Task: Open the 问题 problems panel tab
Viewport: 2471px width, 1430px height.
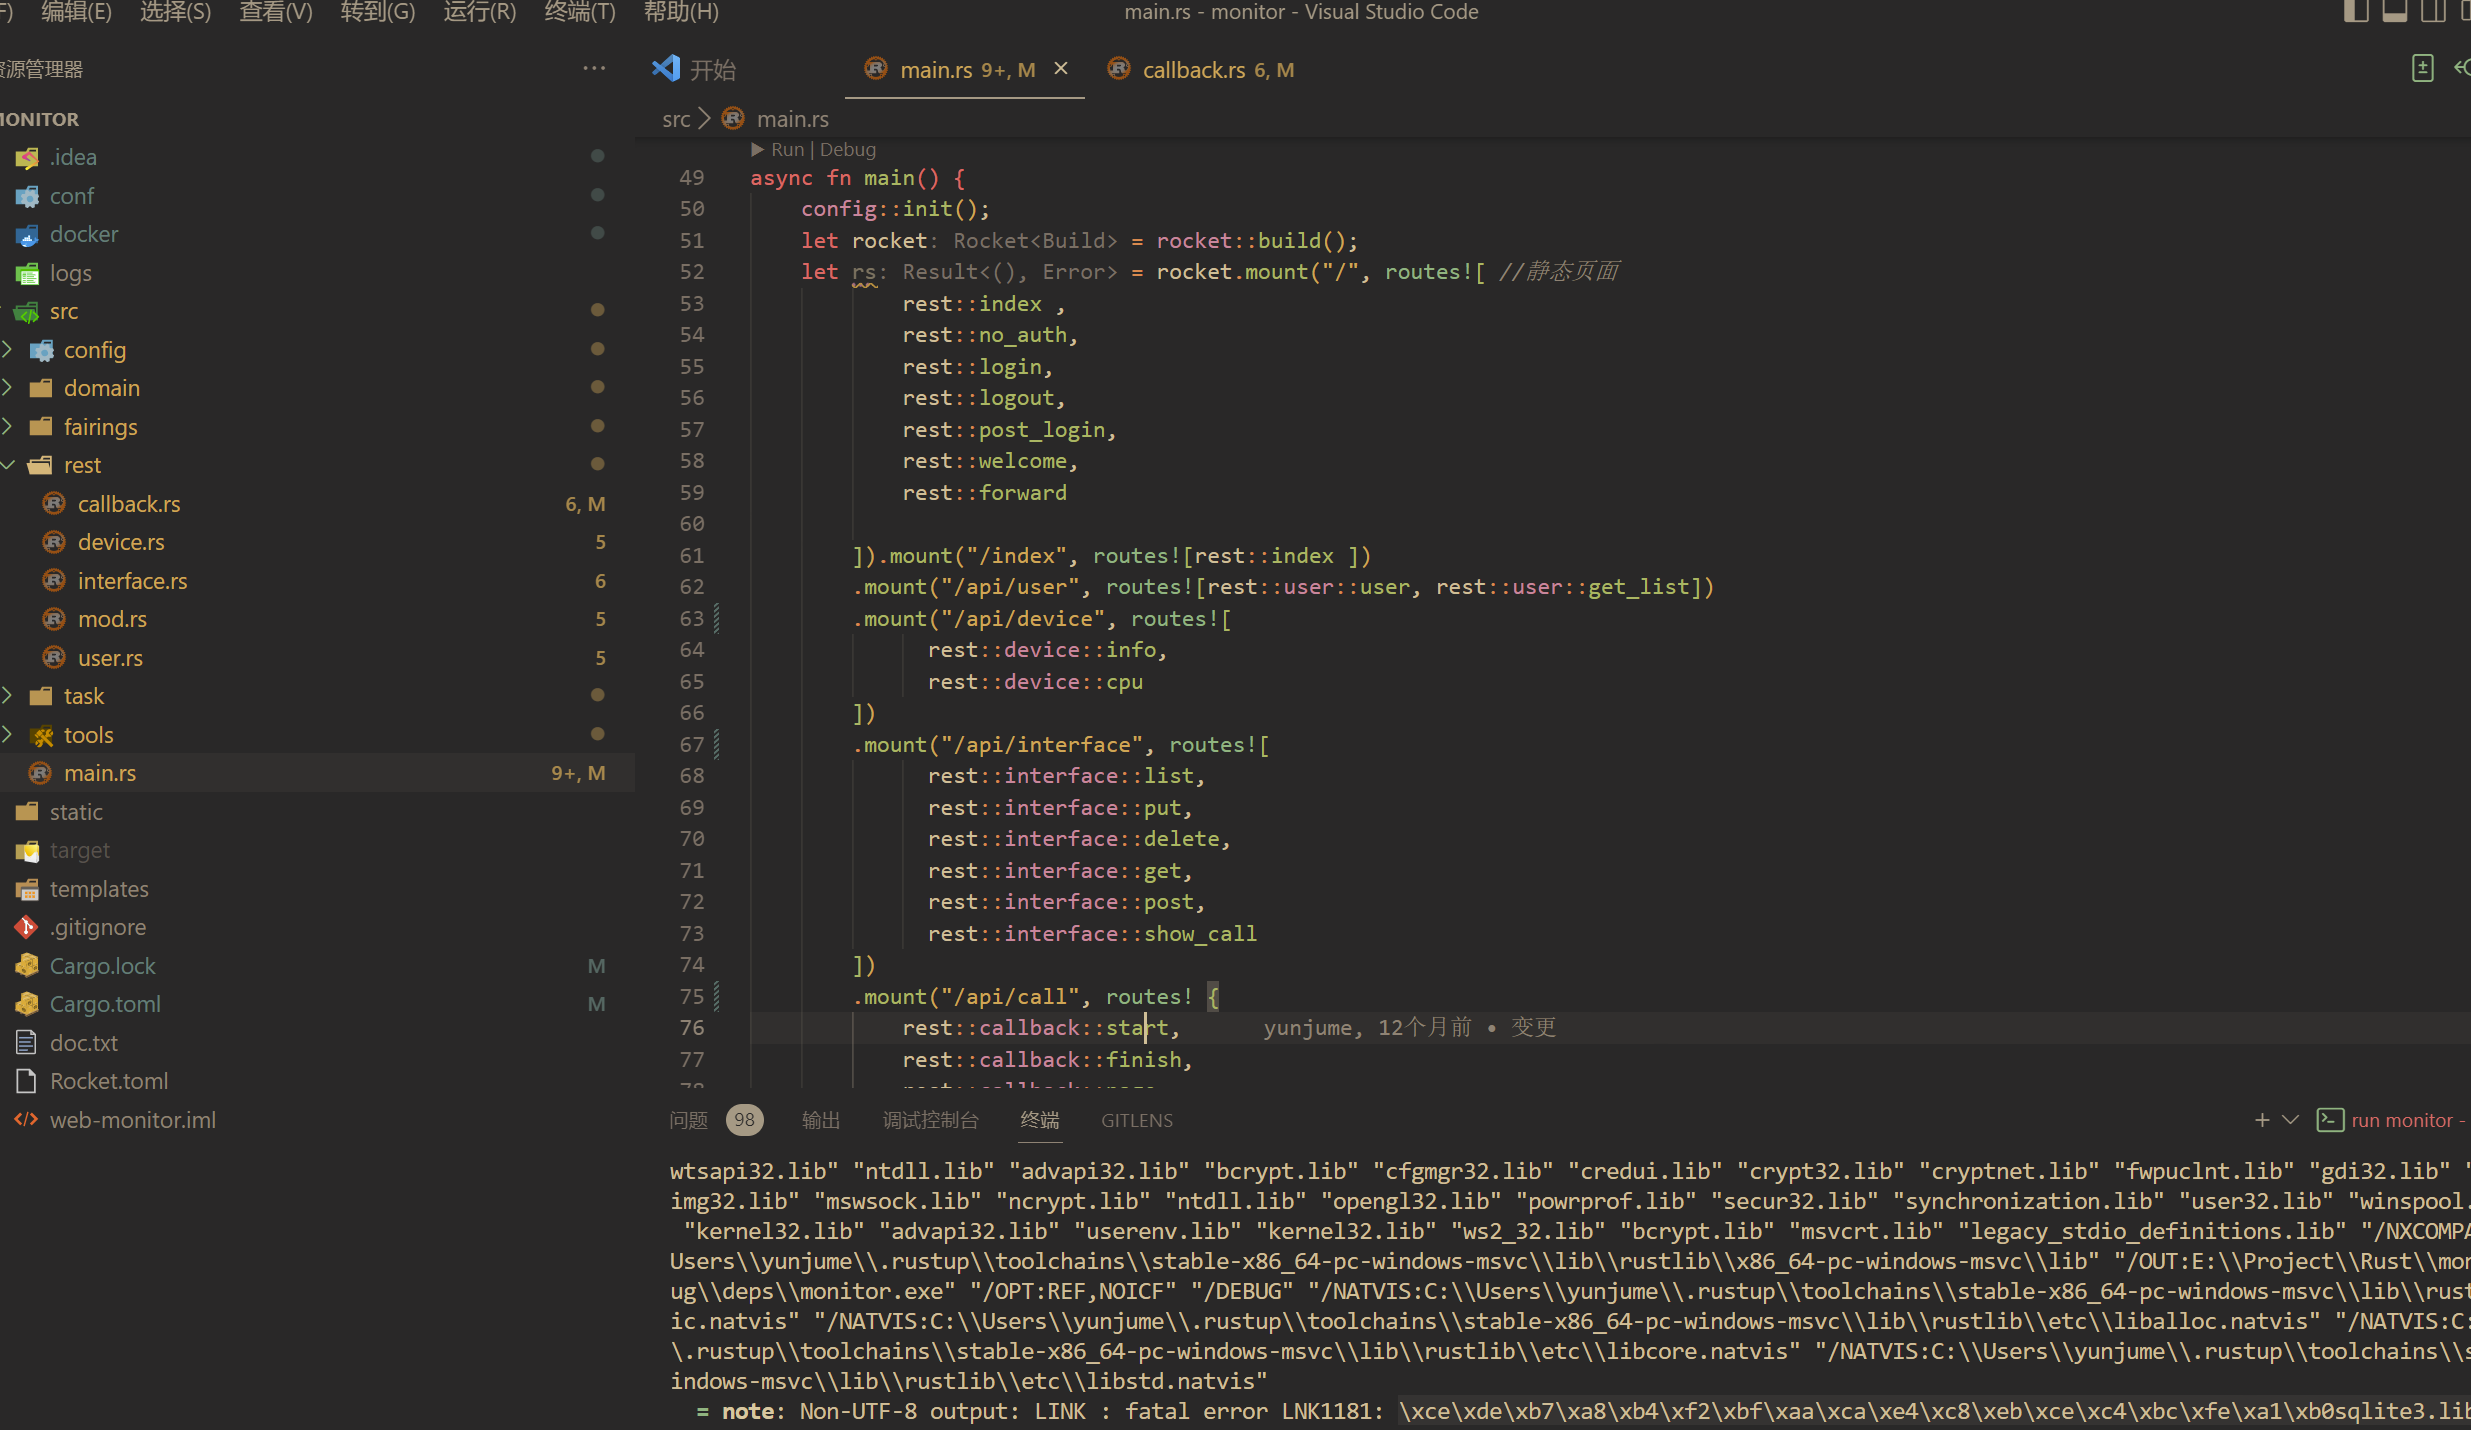Action: pos(688,1120)
